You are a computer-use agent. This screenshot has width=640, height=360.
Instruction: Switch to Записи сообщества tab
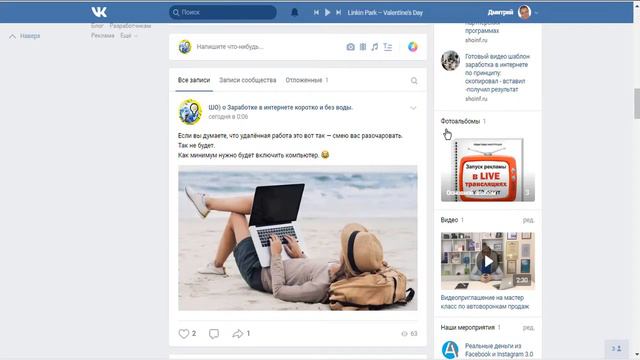[x=247, y=80]
